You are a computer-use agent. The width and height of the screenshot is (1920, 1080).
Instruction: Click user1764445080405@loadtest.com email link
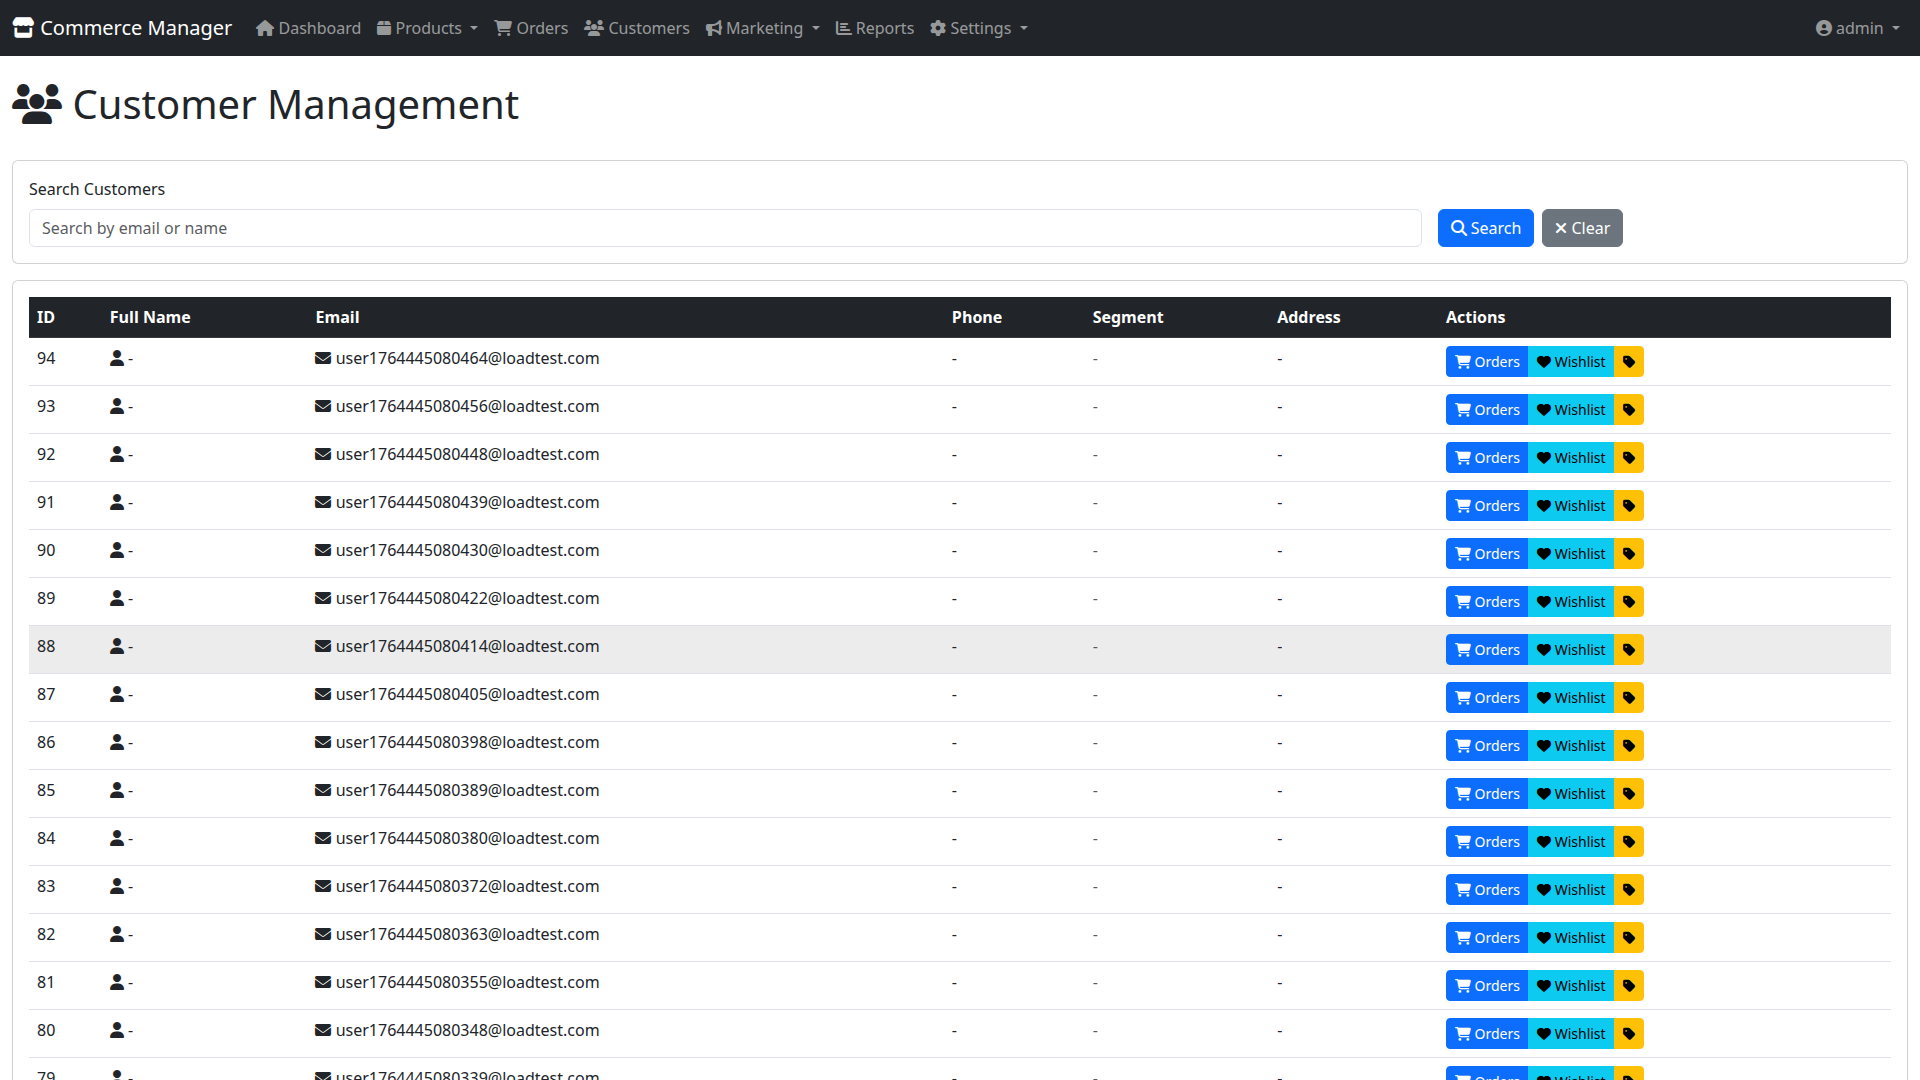click(x=467, y=694)
